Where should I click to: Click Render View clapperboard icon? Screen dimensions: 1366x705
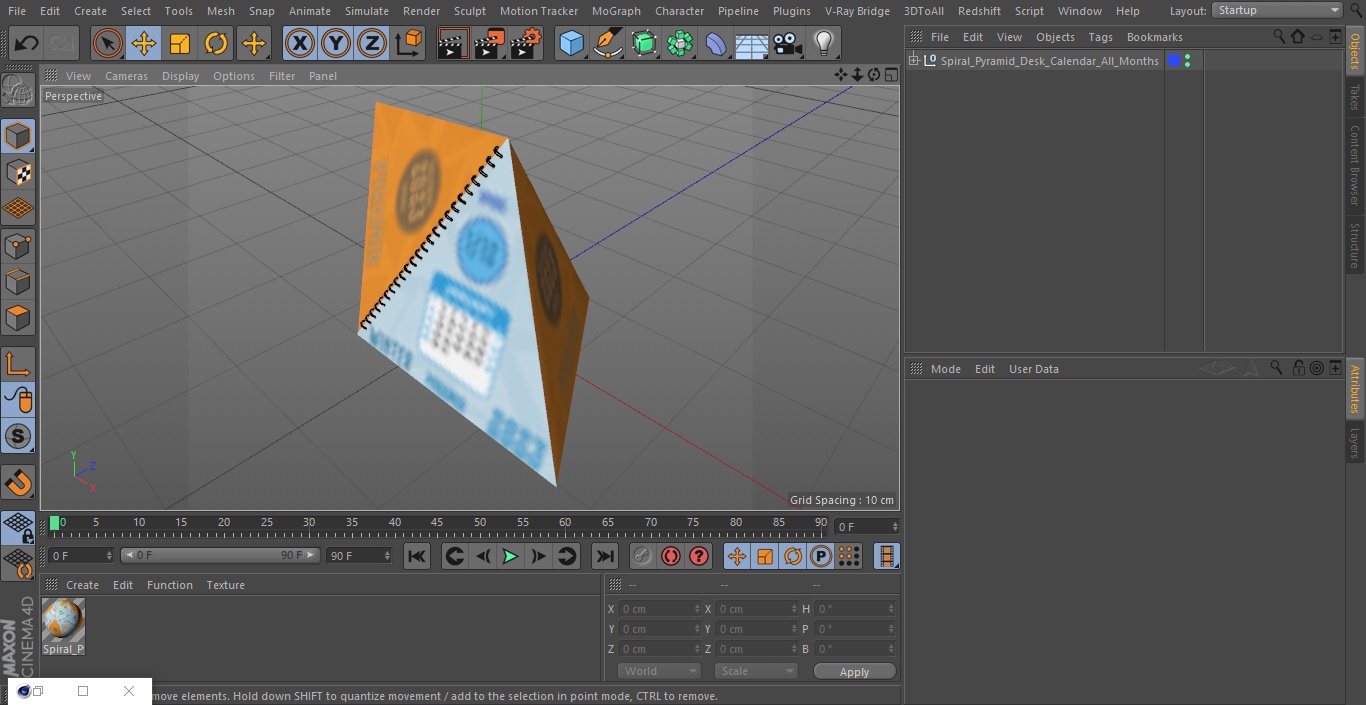[x=453, y=43]
